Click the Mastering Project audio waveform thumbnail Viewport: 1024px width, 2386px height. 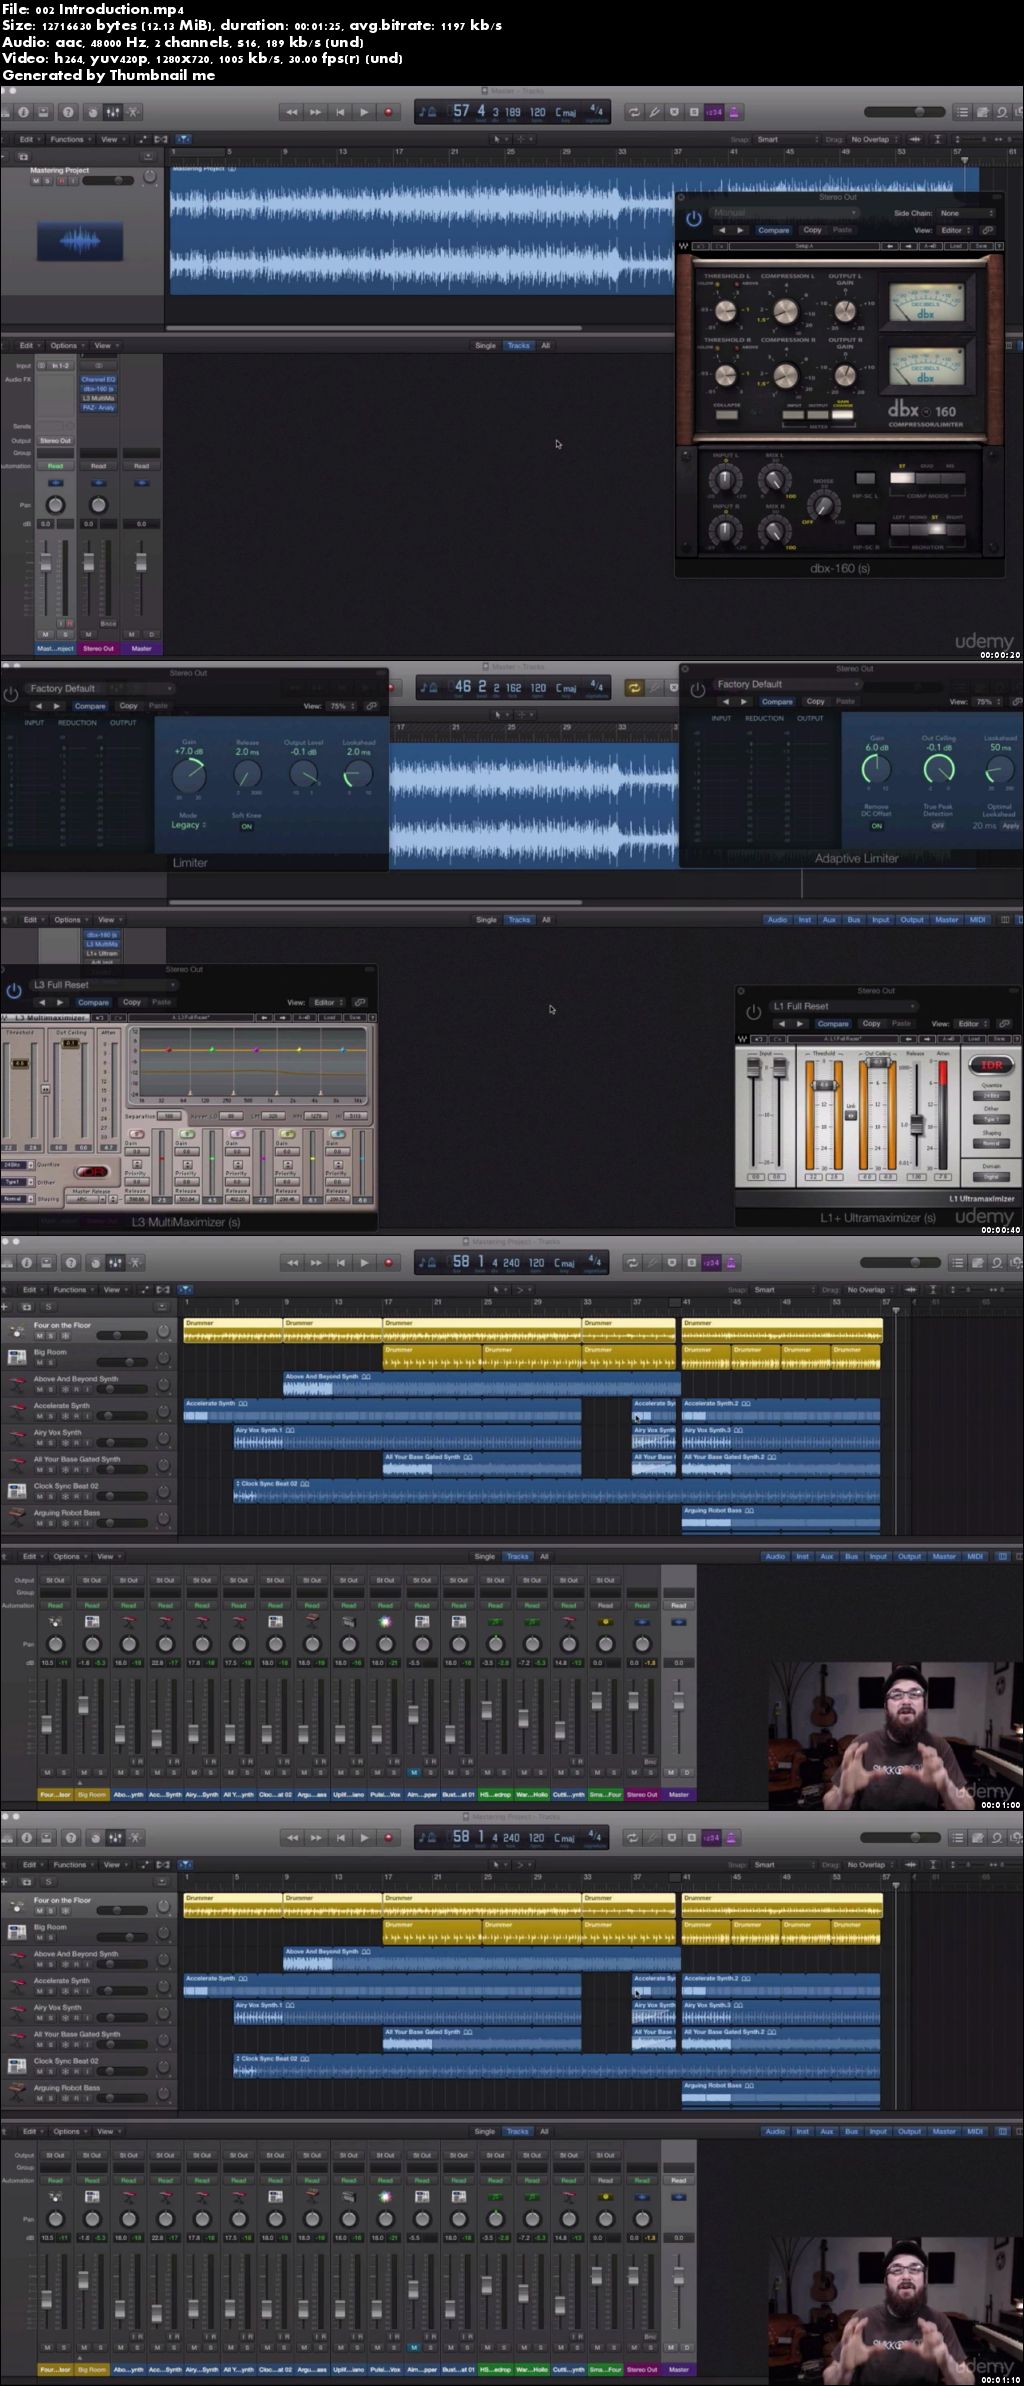80,241
